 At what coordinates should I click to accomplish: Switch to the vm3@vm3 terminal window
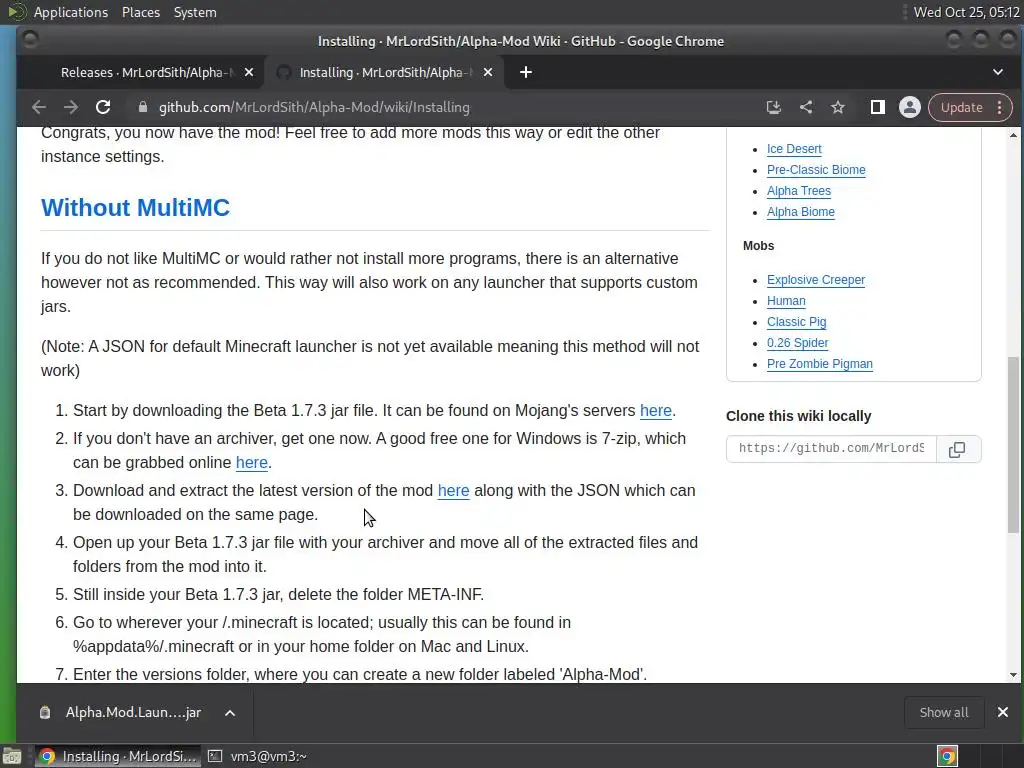pyautogui.click(x=257, y=756)
